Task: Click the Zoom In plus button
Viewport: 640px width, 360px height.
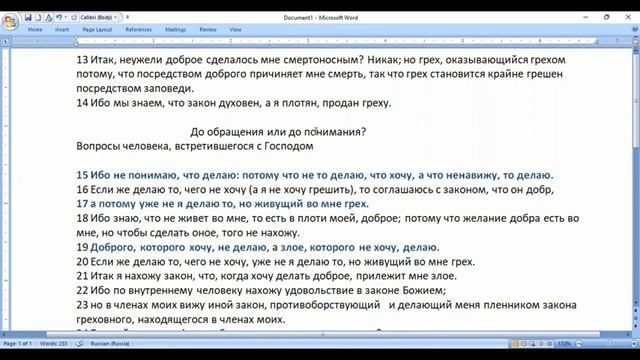Action: pyautogui.click(x=634, y=344)
